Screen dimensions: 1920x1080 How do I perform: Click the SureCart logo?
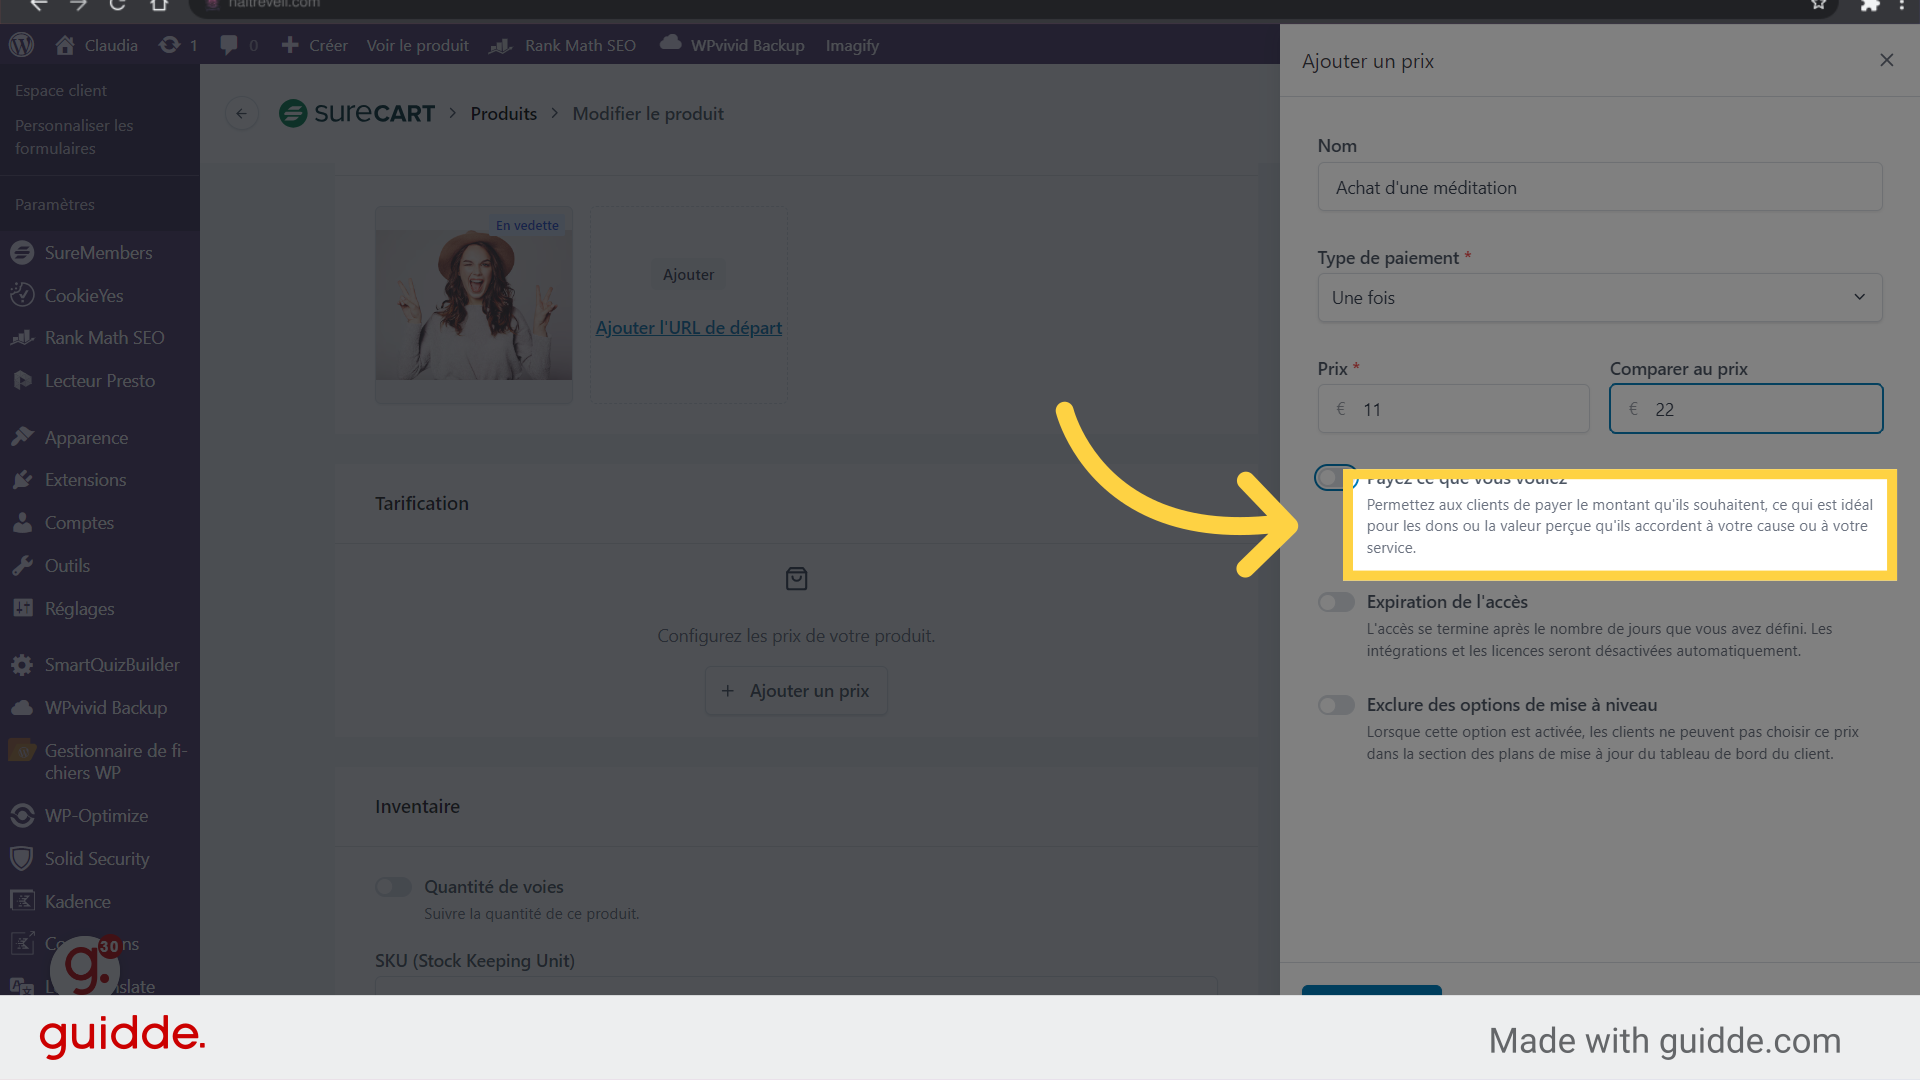pos(357,113)
